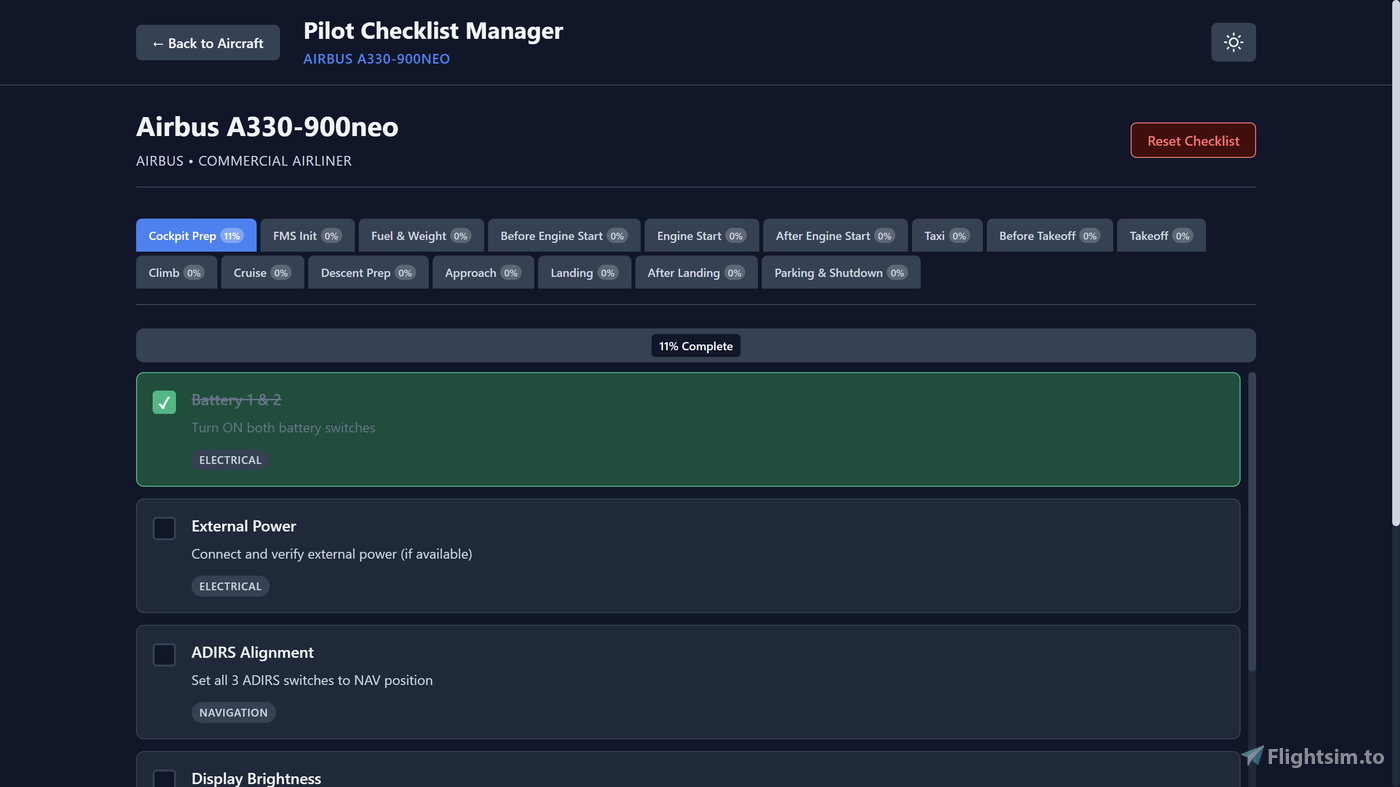Viewport: 1400px width, 787px height.
Task: Open the AIRBUS A330-900NEO link
Action: tap(376, 59)
